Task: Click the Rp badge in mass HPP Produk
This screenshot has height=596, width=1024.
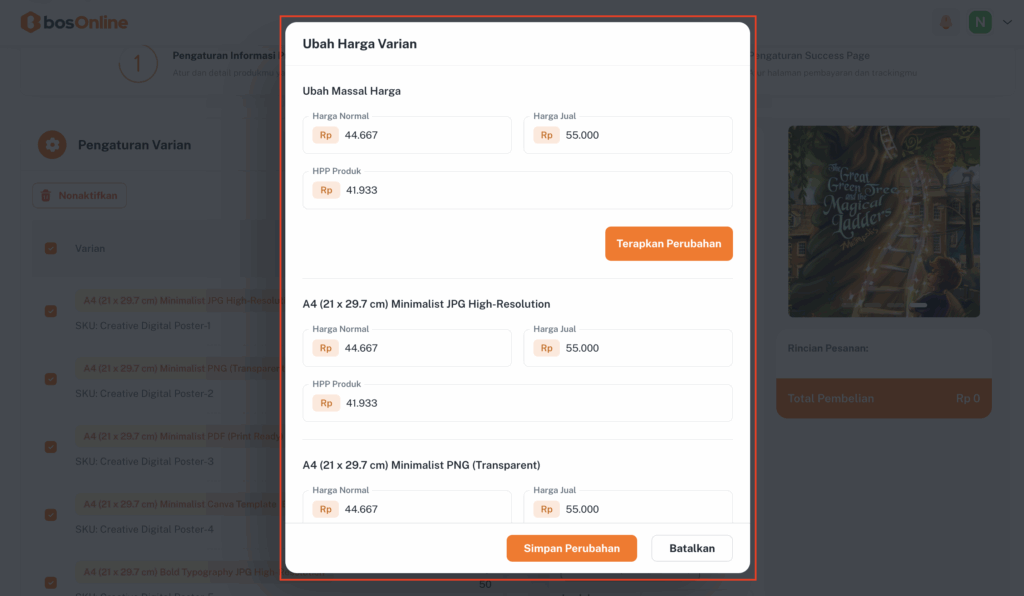Action: coord(326,190)
